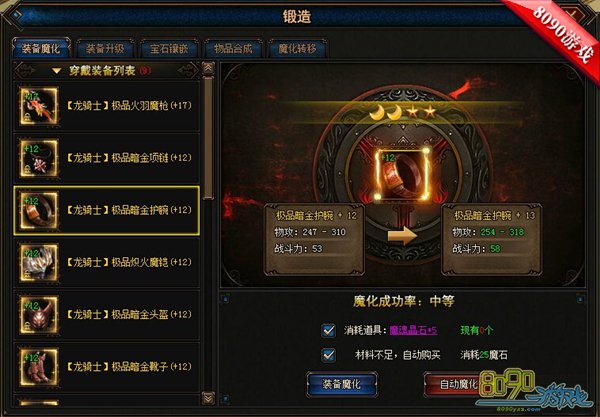Viewport: 600px width, 417px height.
Task: Open the 魔化转移 tab
Action: (297, 49)
